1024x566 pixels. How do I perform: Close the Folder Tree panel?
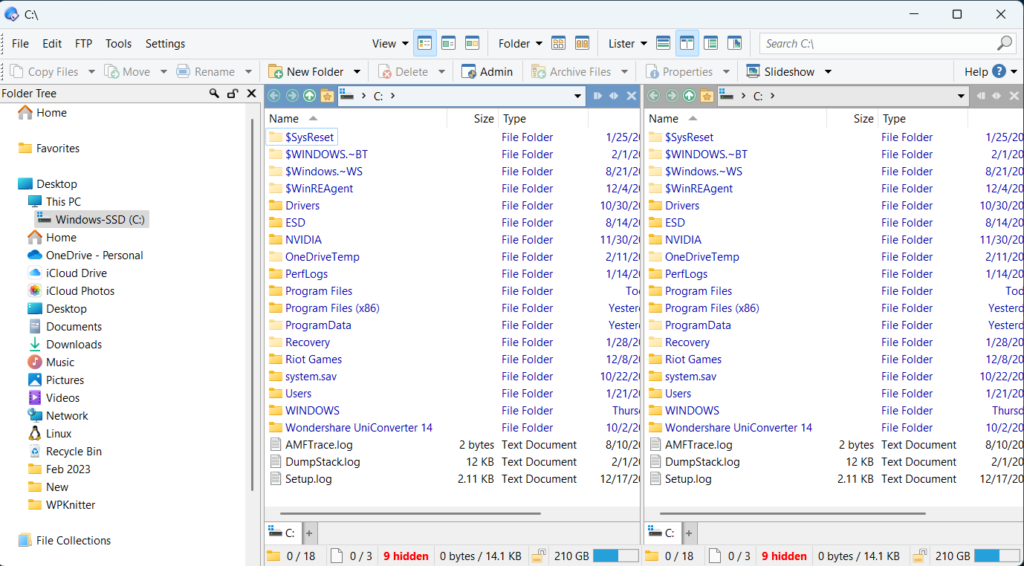pos(250,93)
